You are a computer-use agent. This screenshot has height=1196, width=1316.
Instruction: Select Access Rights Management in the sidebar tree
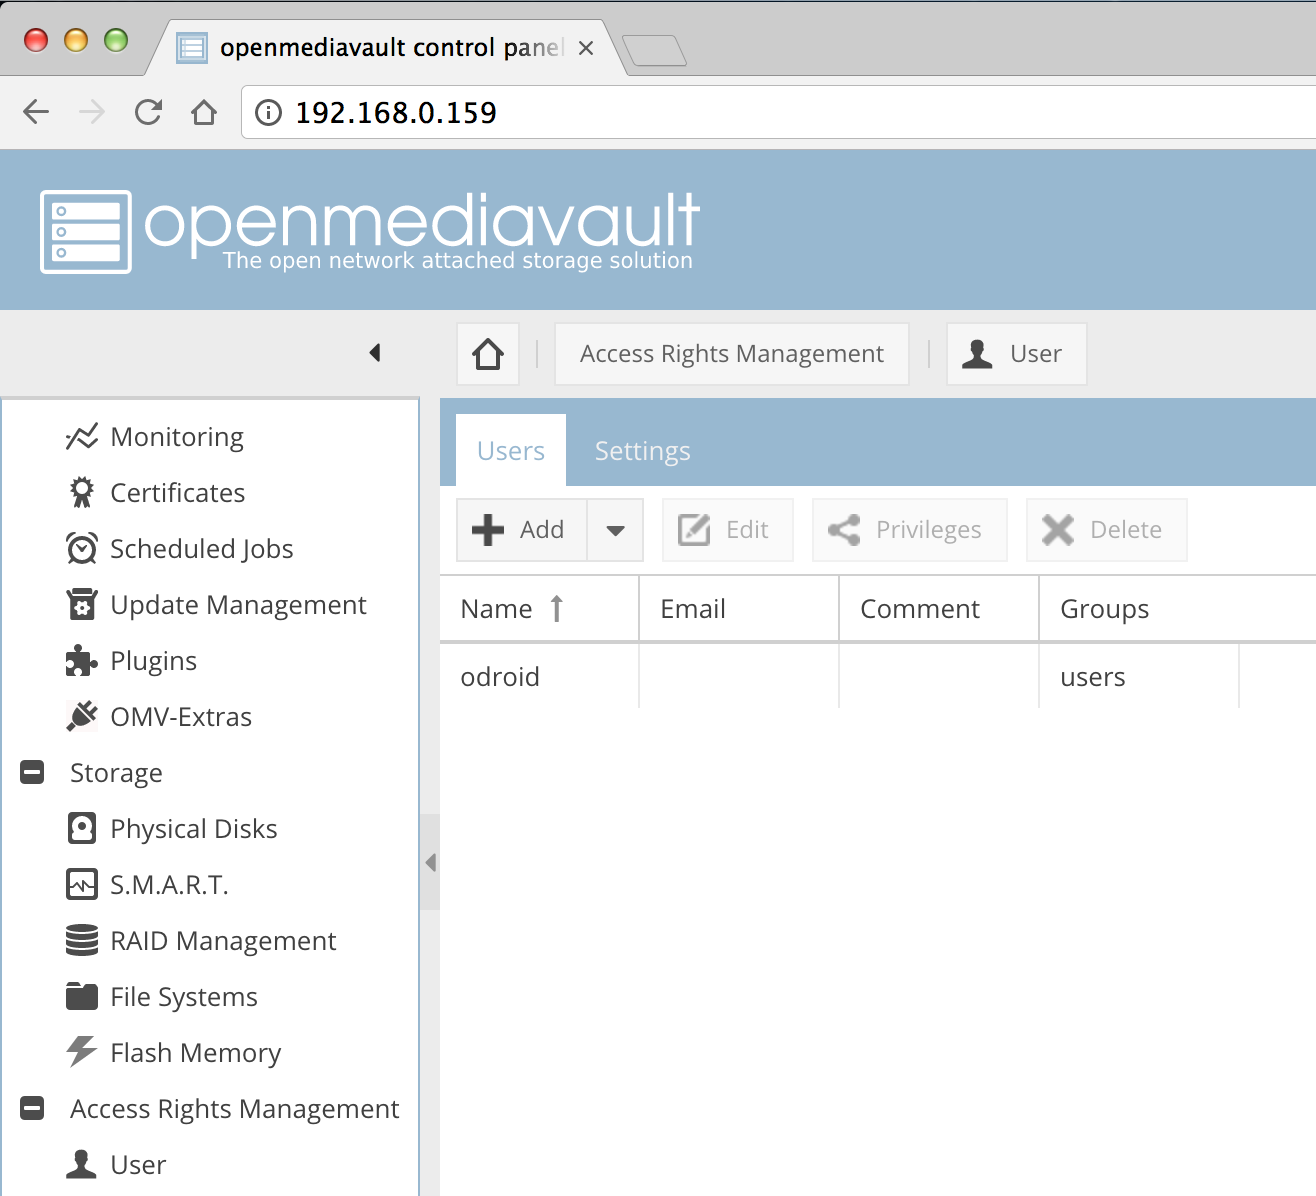(x=235, y=1109)
